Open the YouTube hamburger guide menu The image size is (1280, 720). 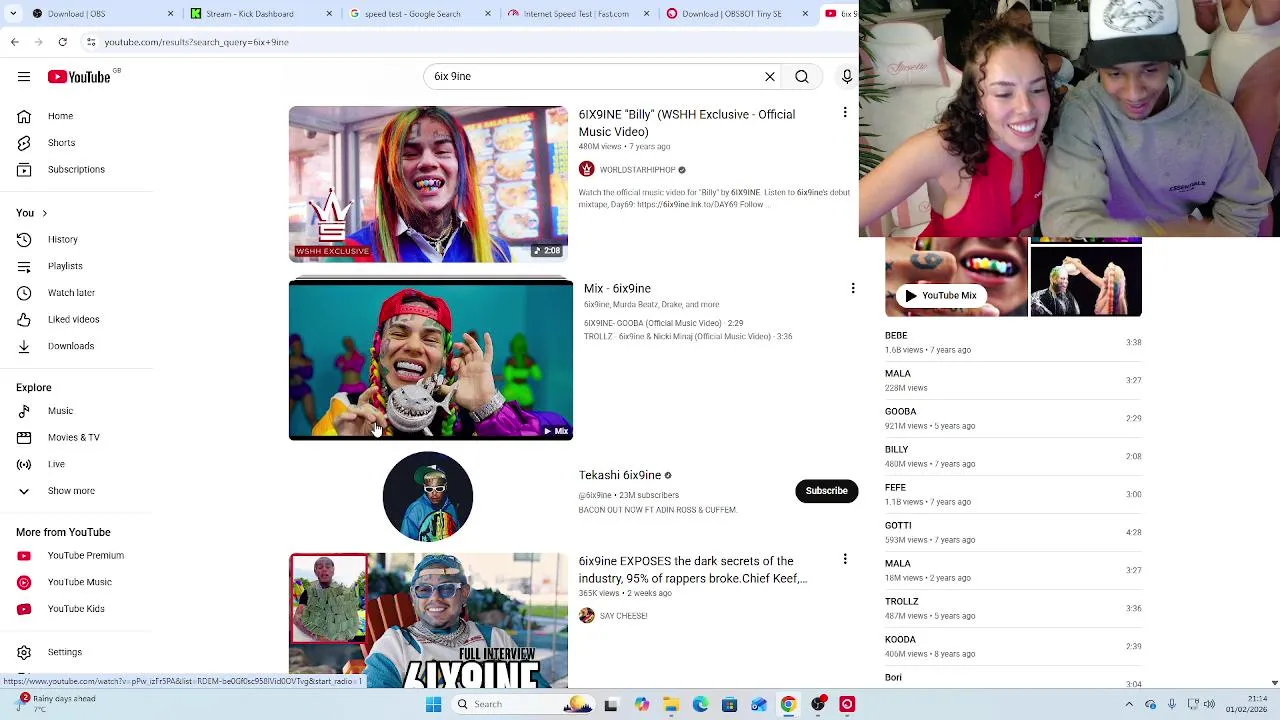pos(24,77)
